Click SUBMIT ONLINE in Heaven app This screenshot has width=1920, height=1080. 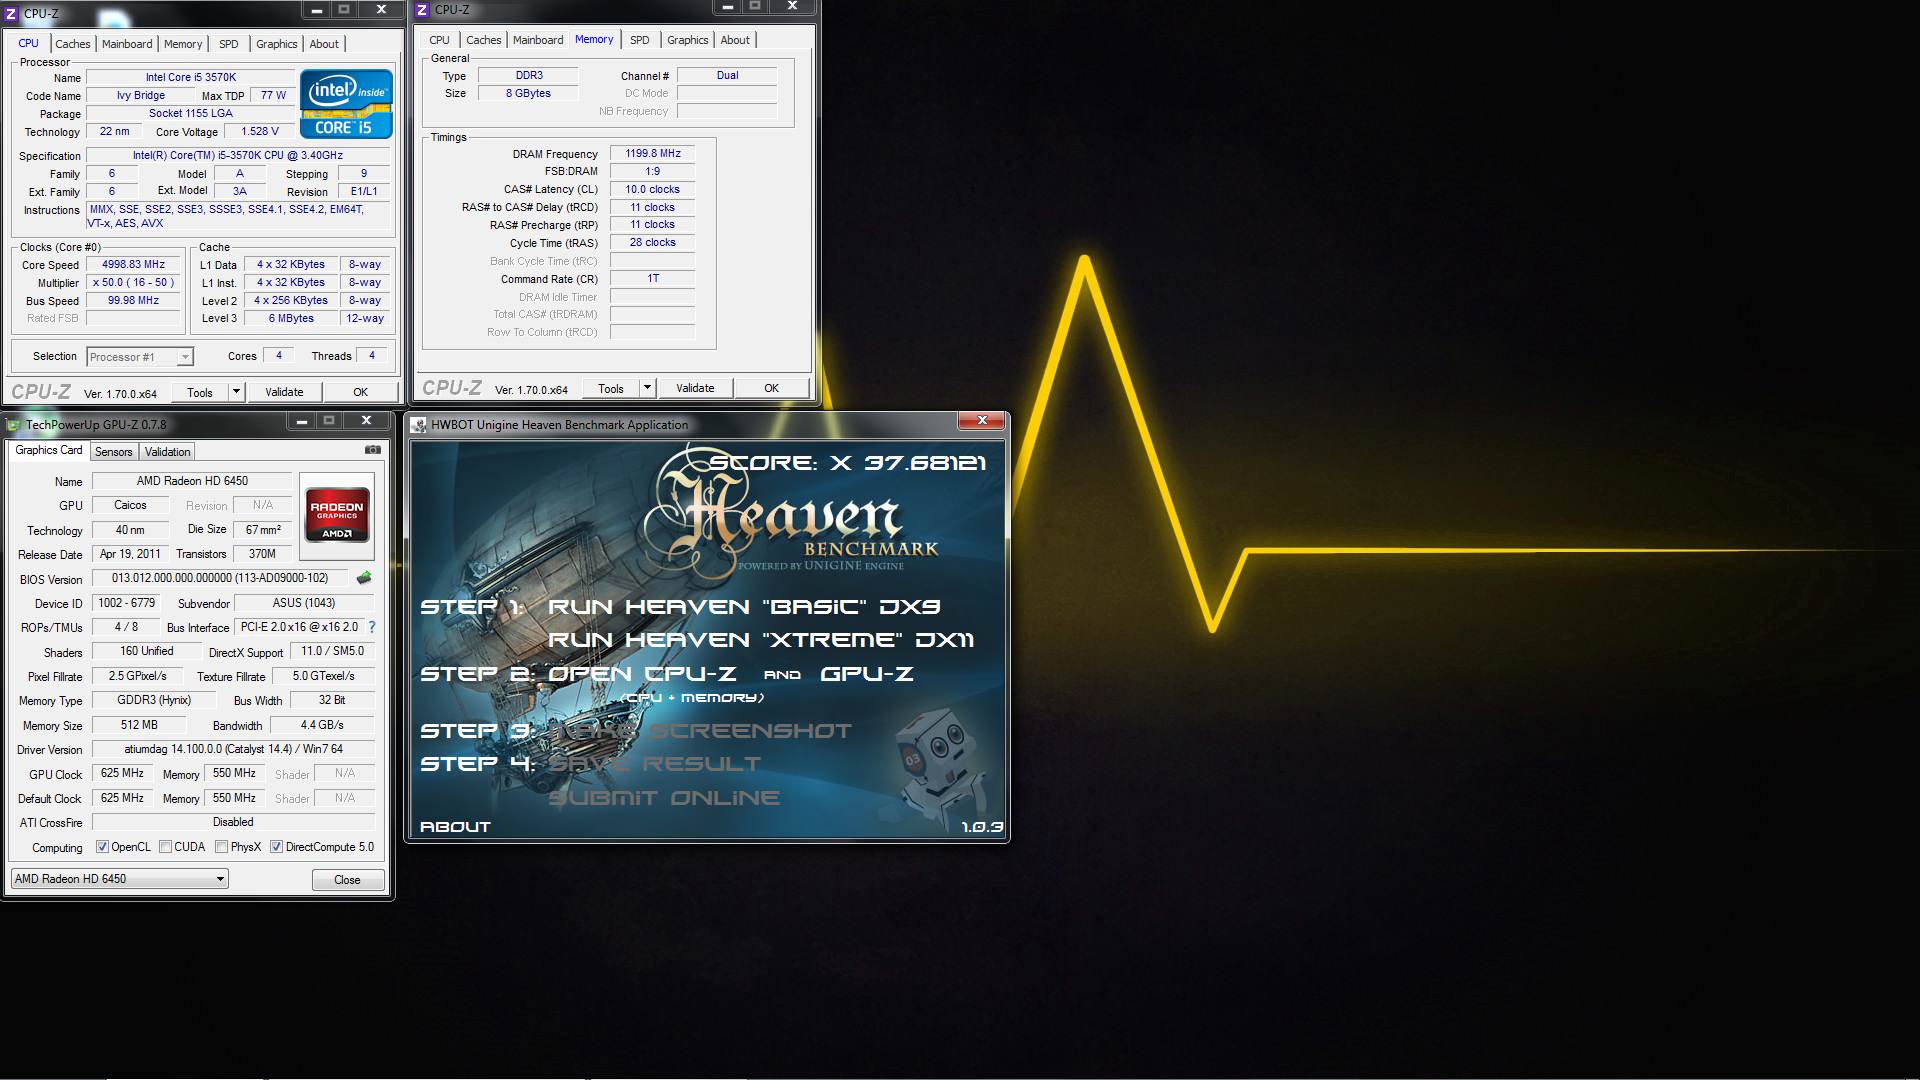[664, 798]
